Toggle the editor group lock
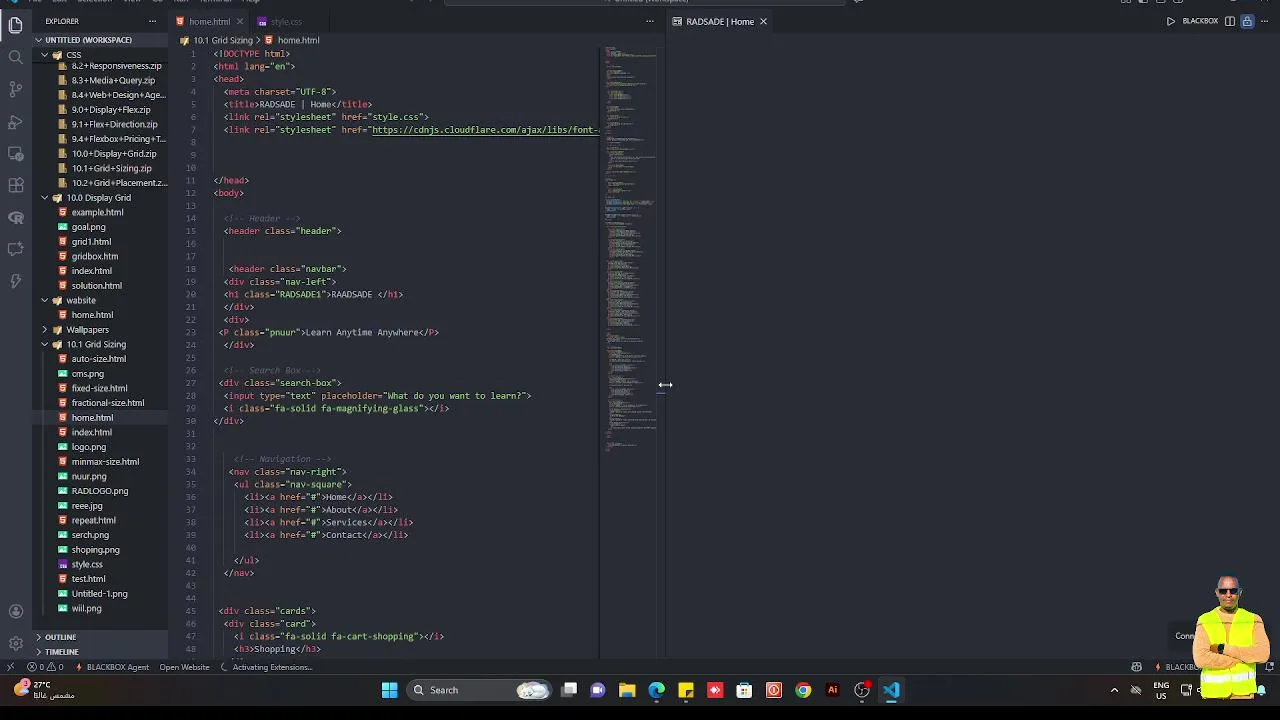The image size is (1280, 720). point(1247,21)
